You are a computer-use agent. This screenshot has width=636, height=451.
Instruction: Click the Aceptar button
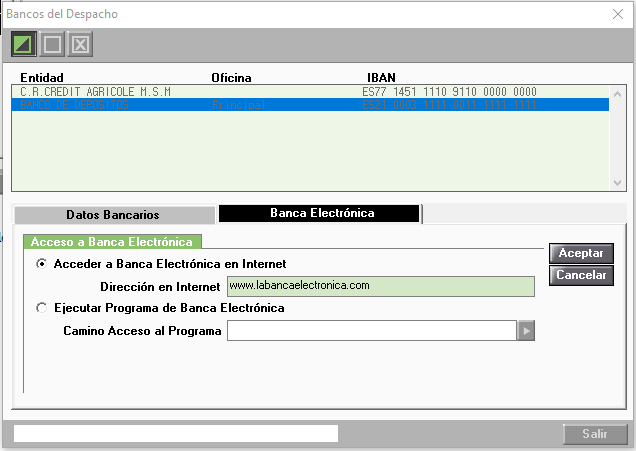click(x=581, y=253)
